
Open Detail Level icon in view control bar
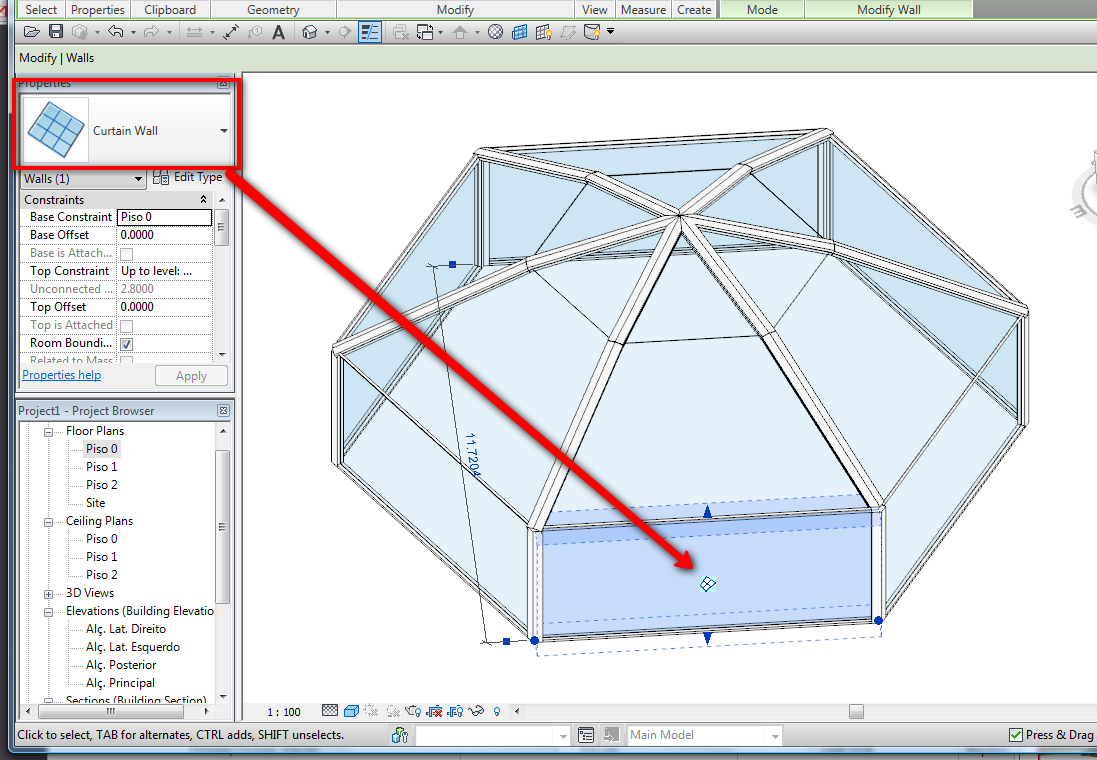point(330,710)
